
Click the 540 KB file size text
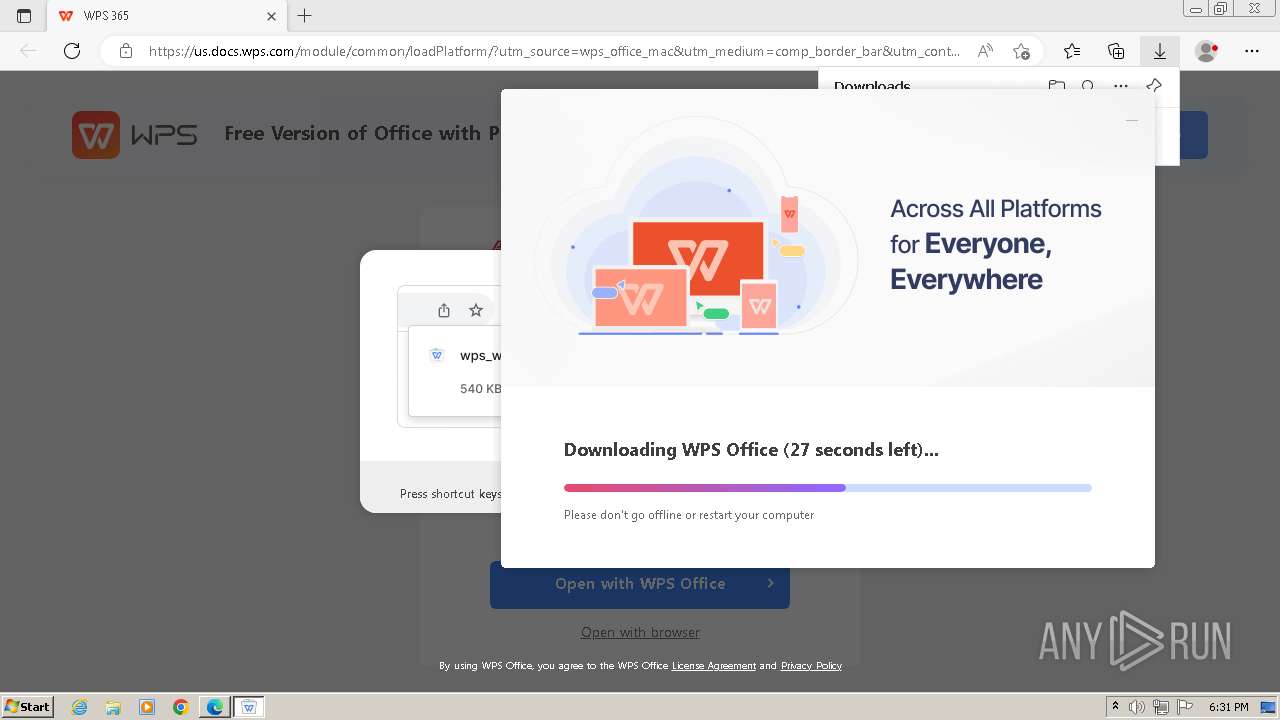point(481,388)
